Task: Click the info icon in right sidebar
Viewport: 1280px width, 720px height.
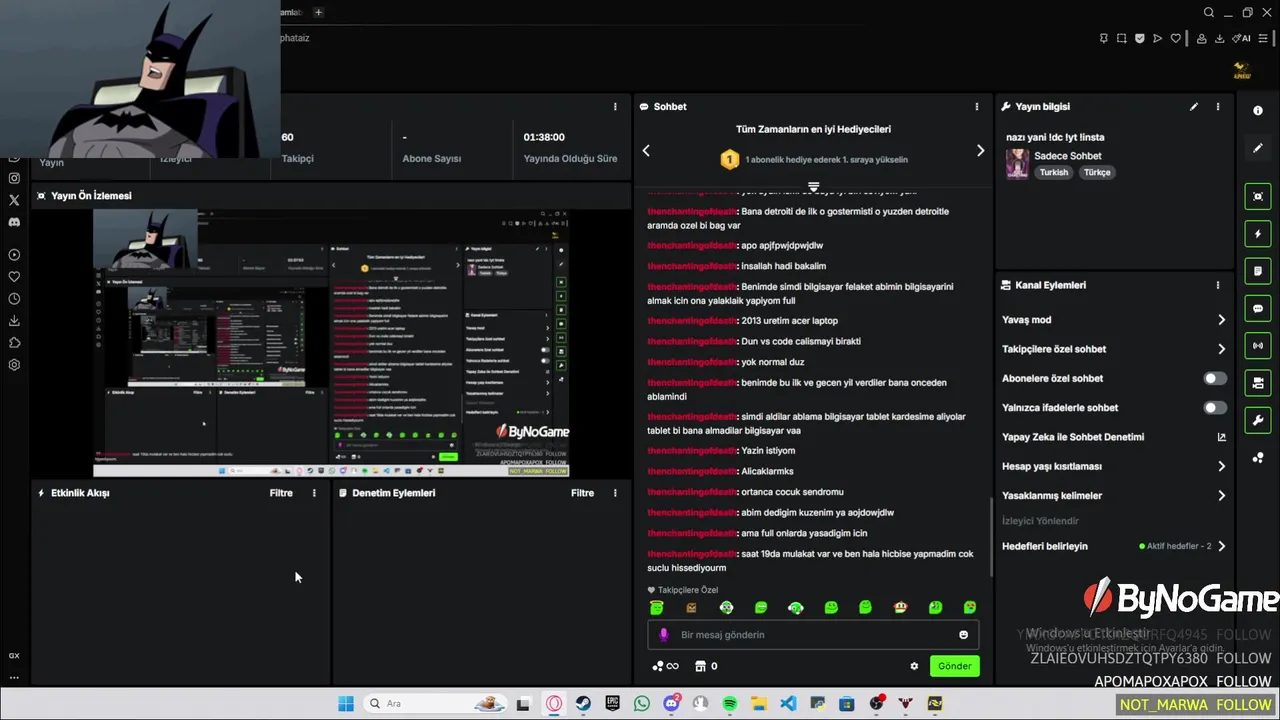Action: point(1258,111)
